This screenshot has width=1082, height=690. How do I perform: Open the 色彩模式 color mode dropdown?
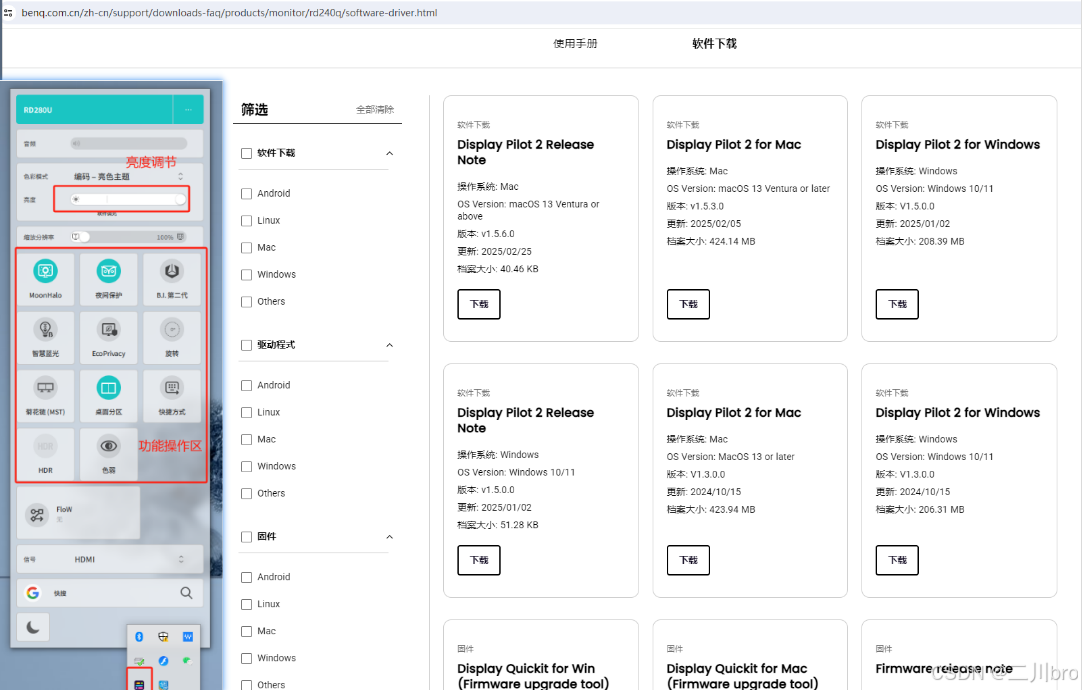[x=128, y=177]
